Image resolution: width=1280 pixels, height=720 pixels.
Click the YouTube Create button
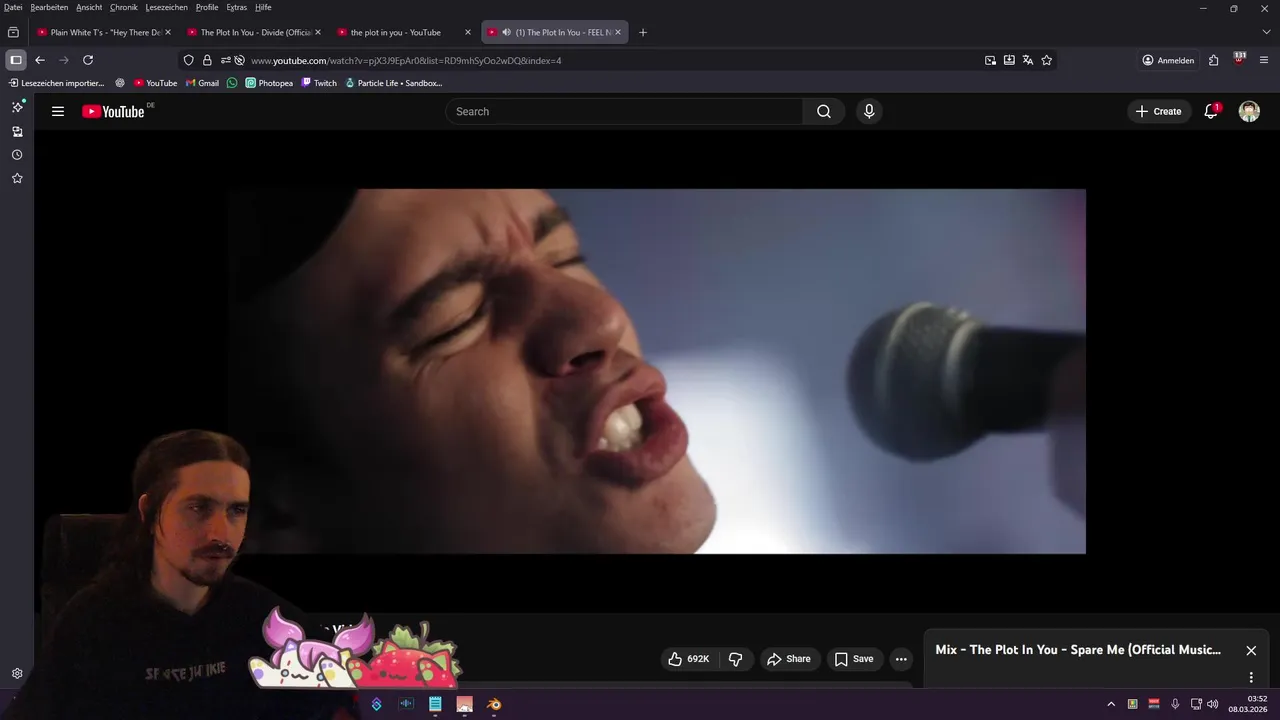coord(1159,111)
